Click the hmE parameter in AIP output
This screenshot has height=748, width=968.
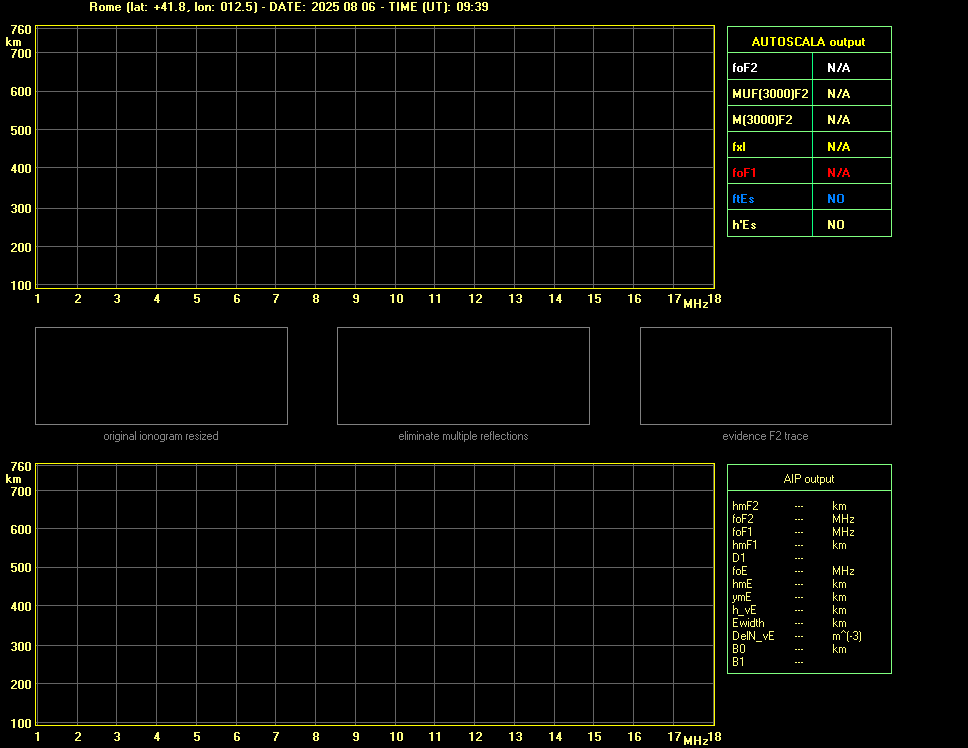[742, 584]
